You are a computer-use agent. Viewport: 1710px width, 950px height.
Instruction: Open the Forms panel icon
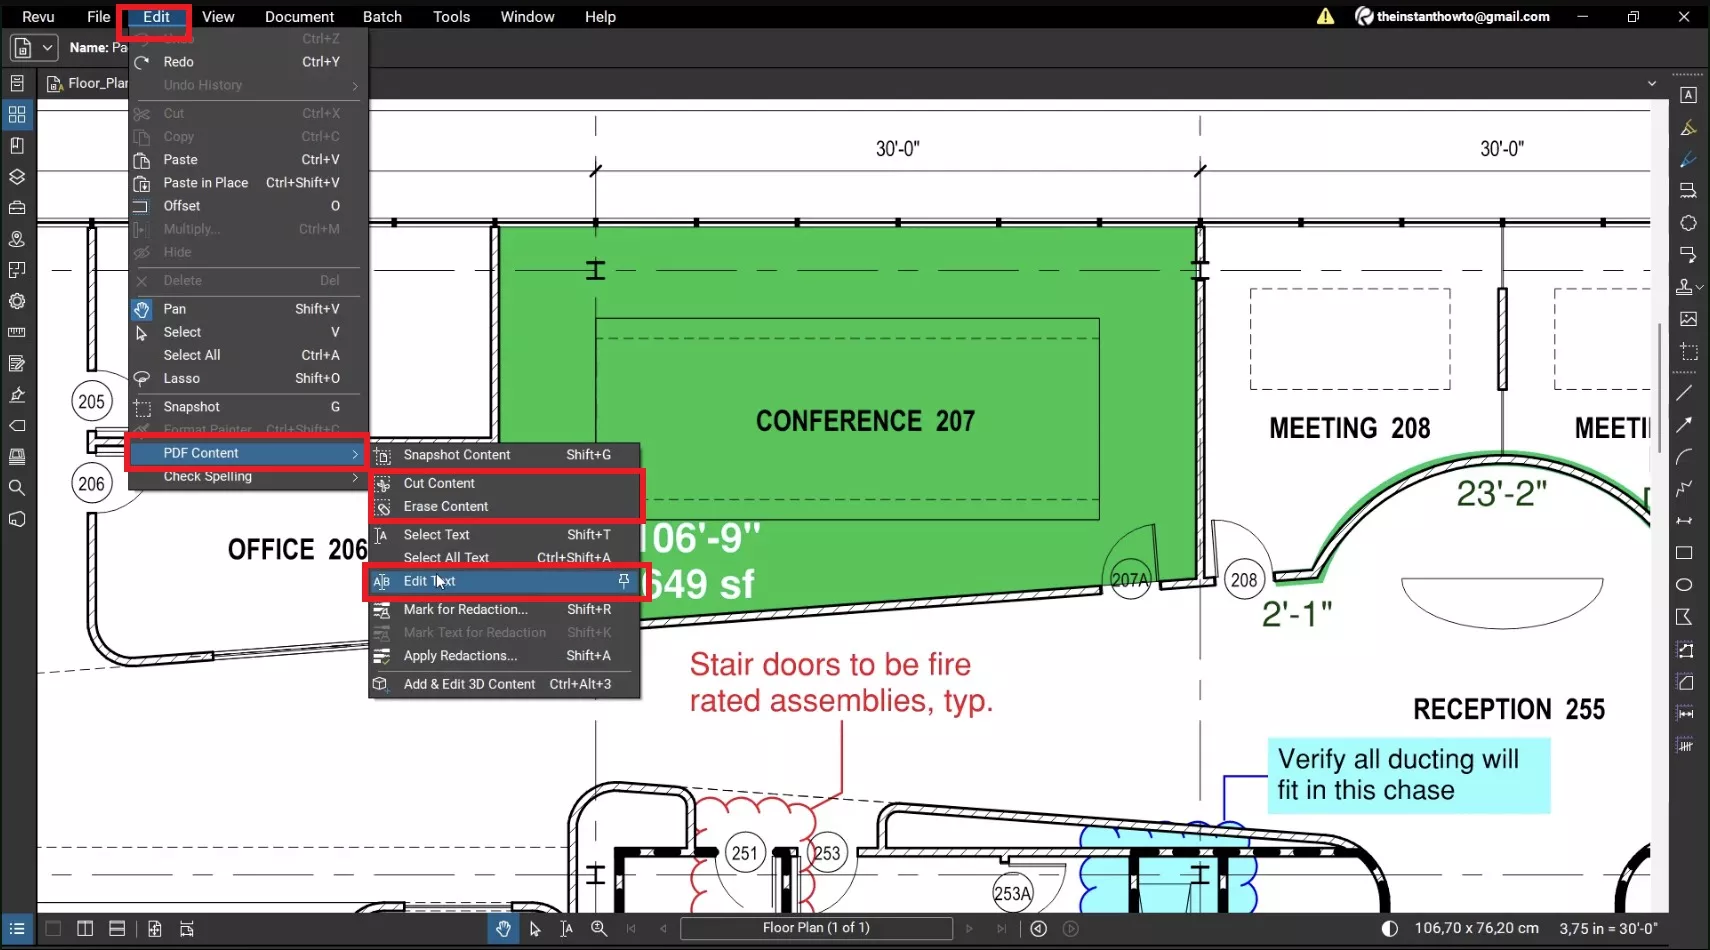tap(17, 363)
